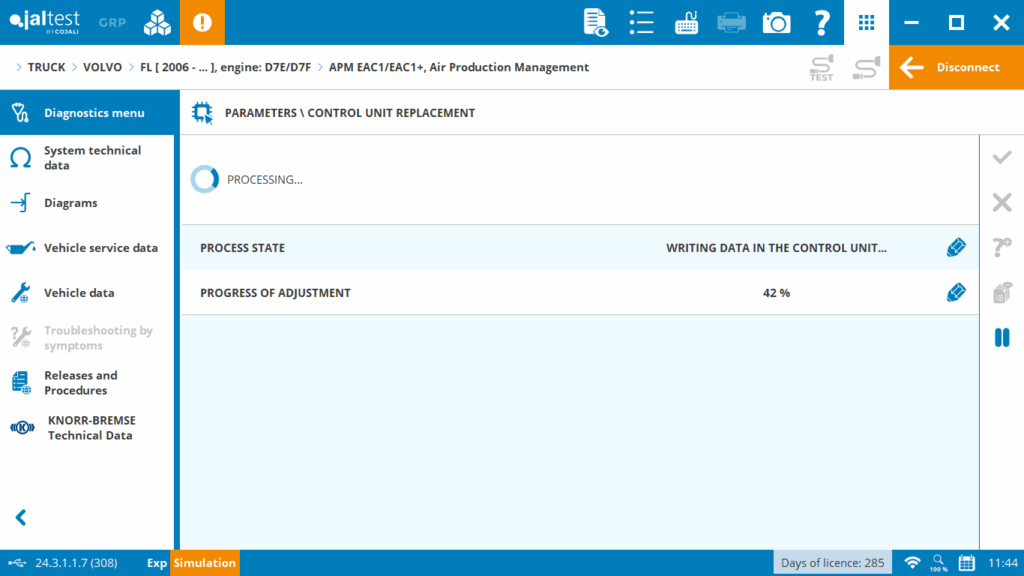This screenshot has width=1024, height=576.
Task: Pause the control unit replacement process
Action: (1002, 338)
